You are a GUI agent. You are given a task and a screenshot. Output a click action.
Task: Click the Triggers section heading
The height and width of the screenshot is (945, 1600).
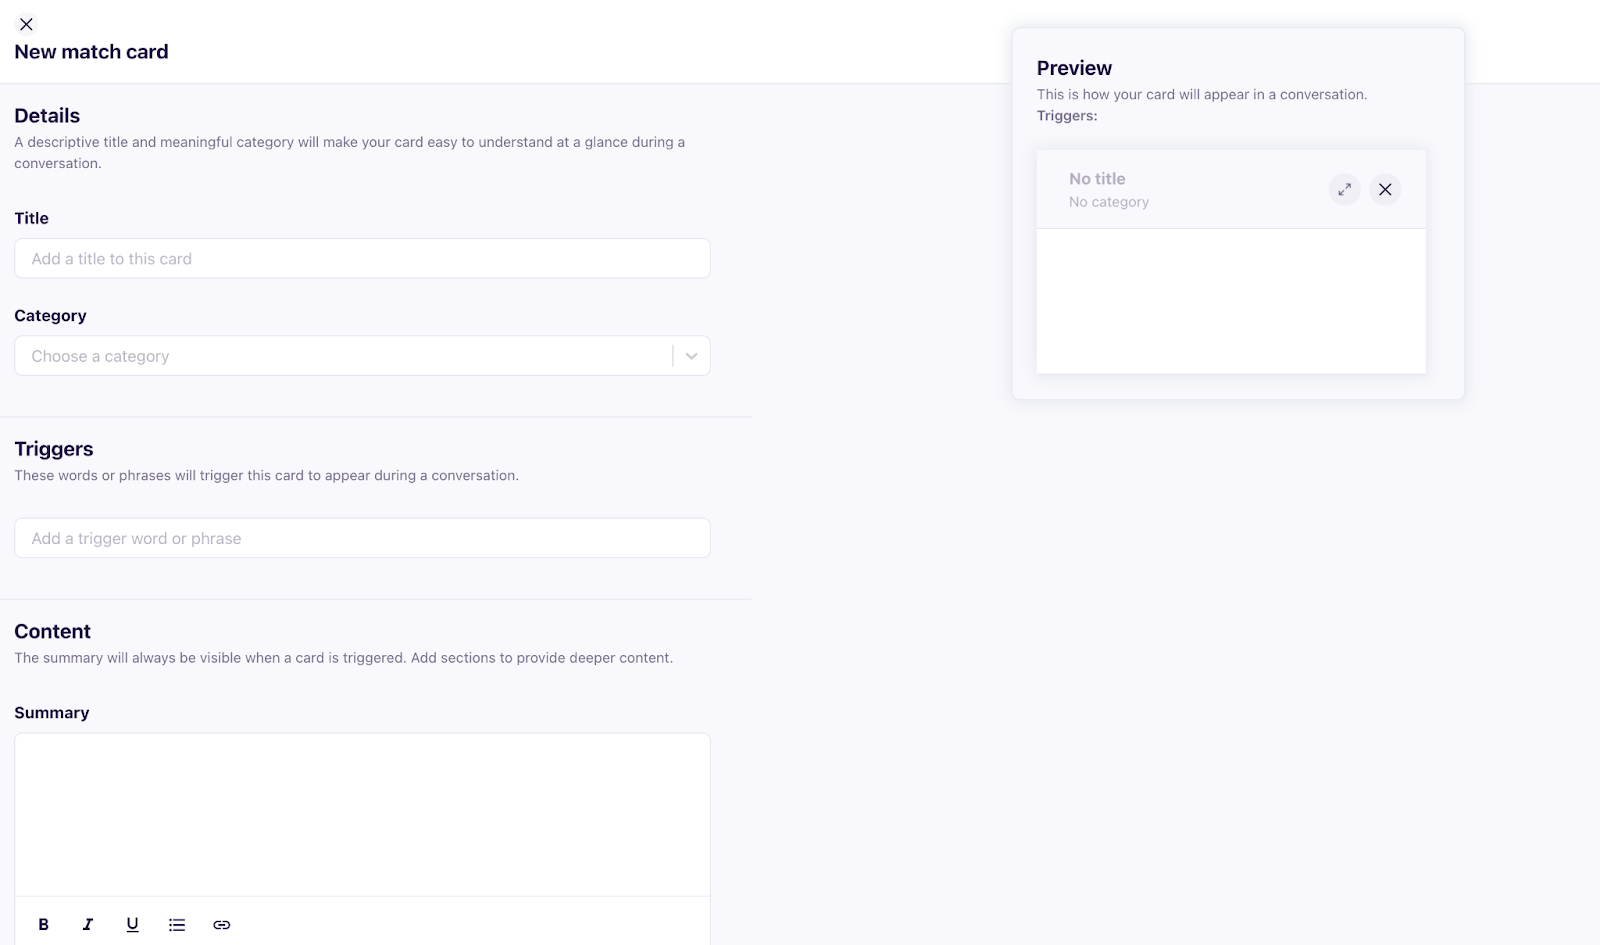54,449
